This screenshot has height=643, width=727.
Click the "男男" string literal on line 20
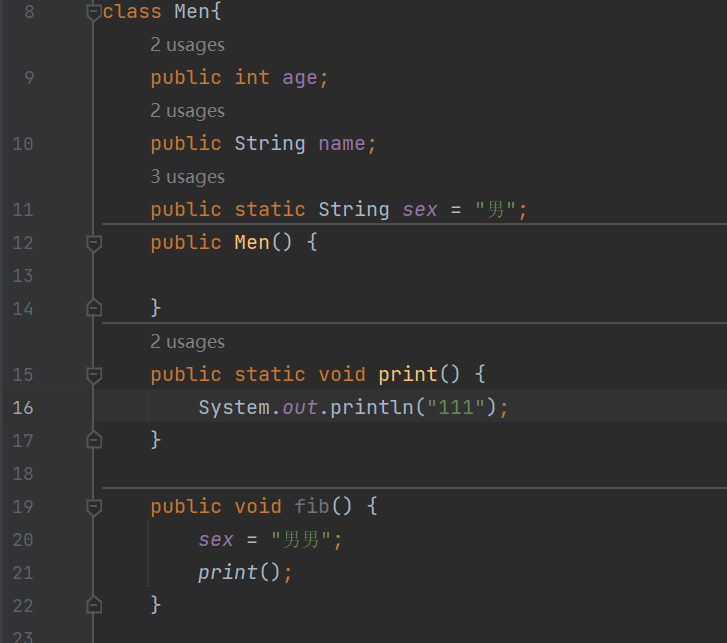[x=301, y=540]
